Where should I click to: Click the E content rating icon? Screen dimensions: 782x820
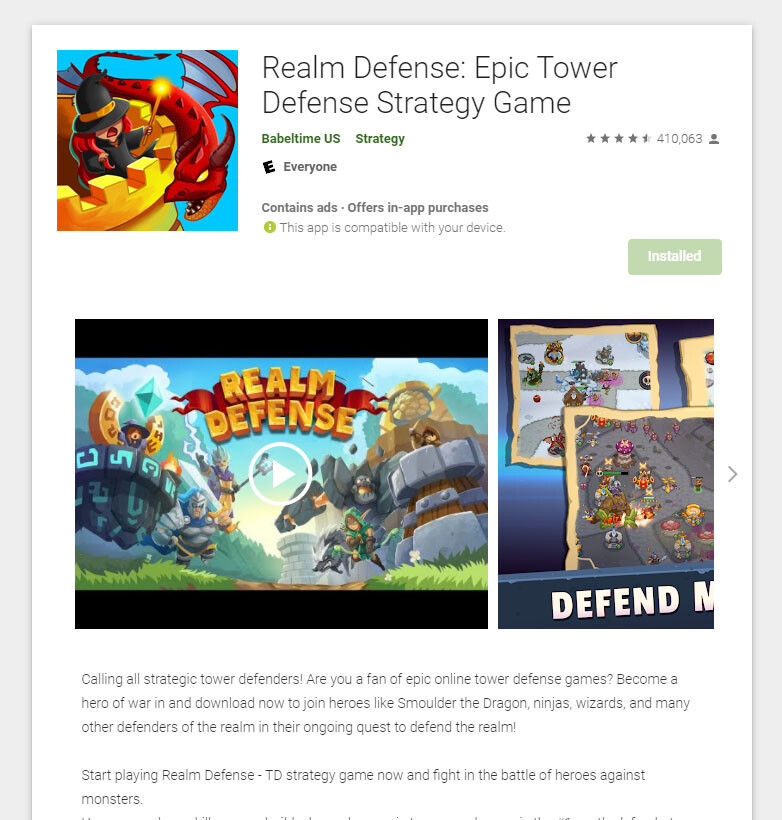click(269, 167)
